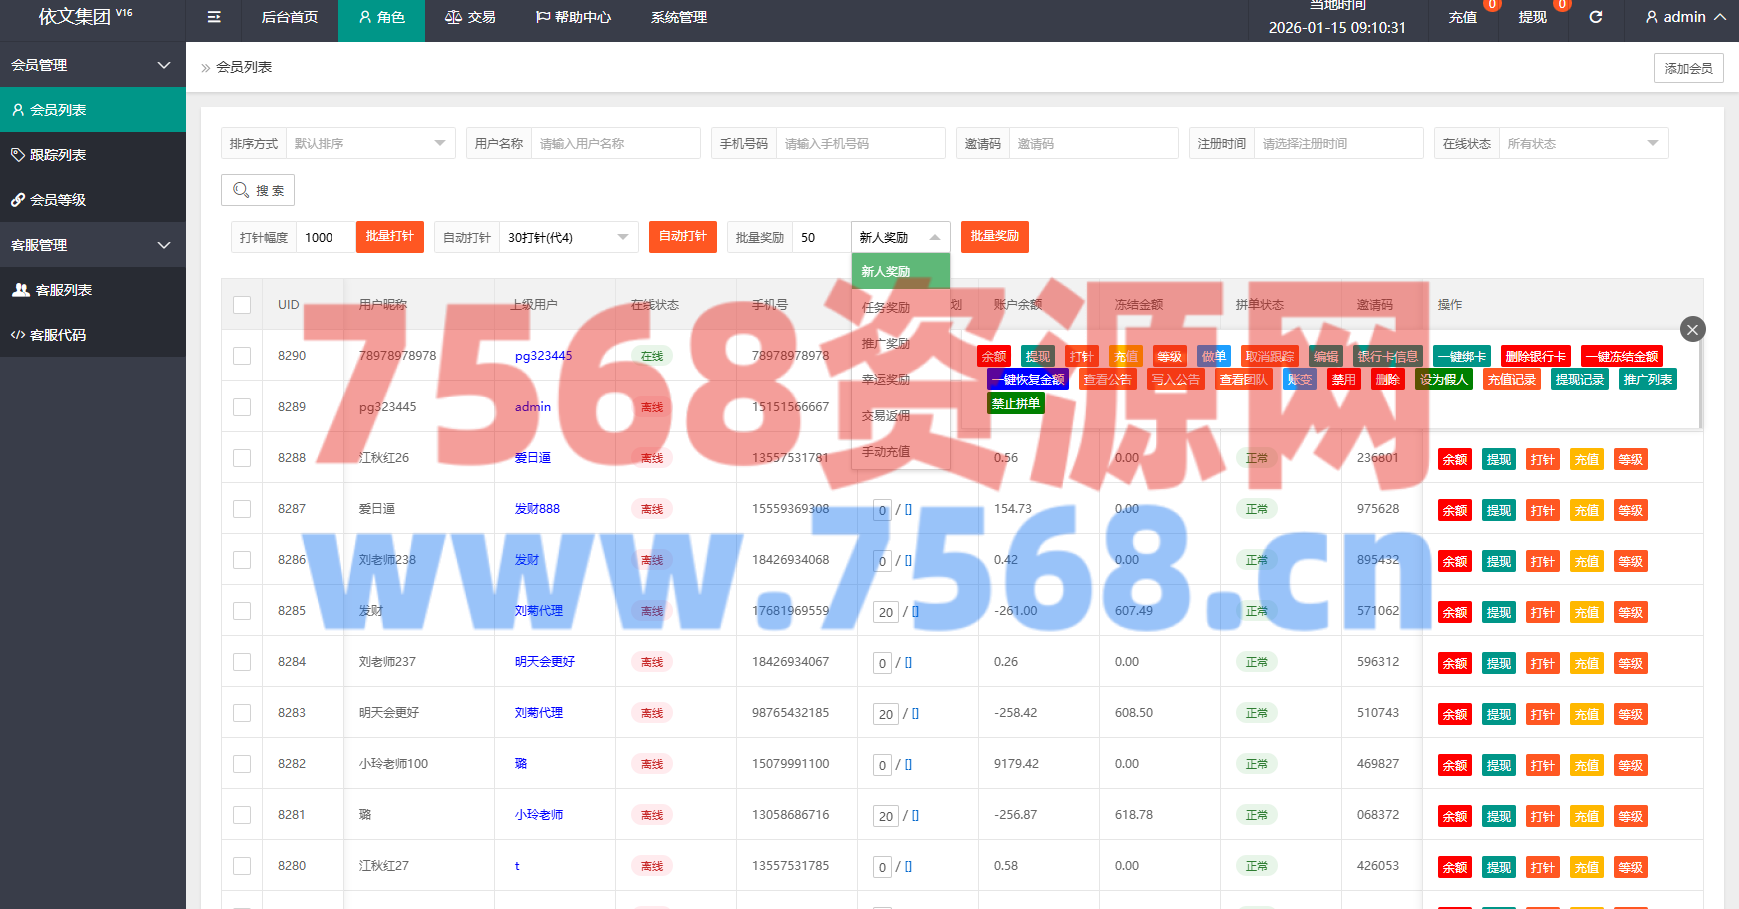Click the 用户名称 input field

click(x=614, y=144)
